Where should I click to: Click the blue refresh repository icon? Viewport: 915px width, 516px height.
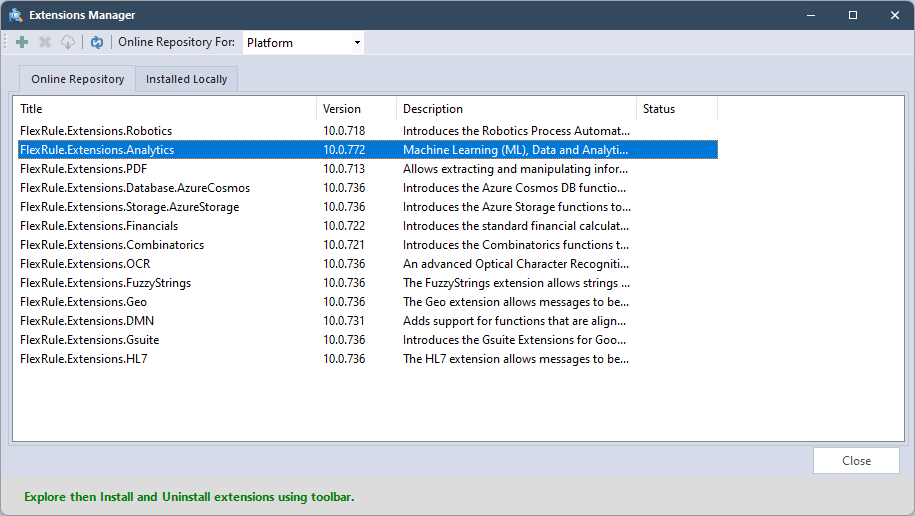(x=97, y=42)
